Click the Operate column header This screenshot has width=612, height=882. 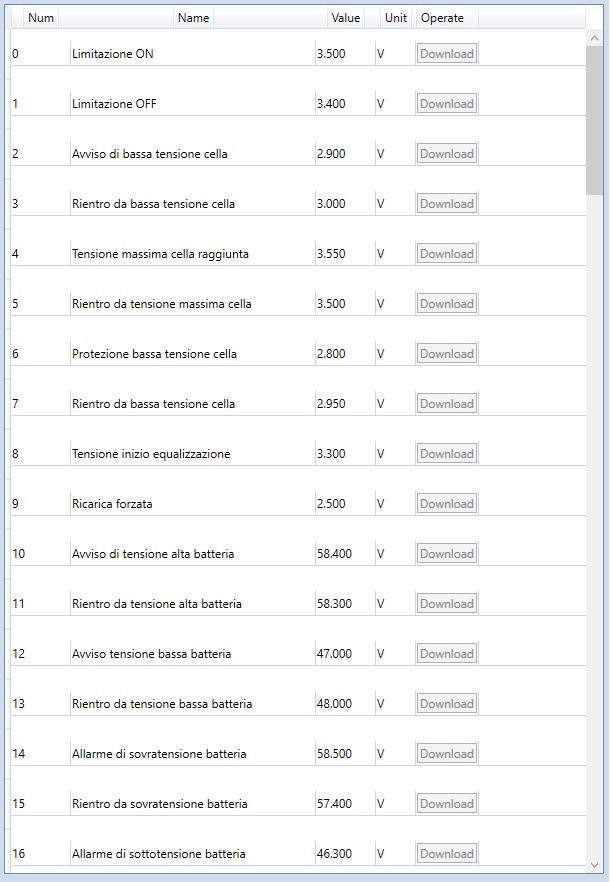pyautogui.click(x=442, y=18)
